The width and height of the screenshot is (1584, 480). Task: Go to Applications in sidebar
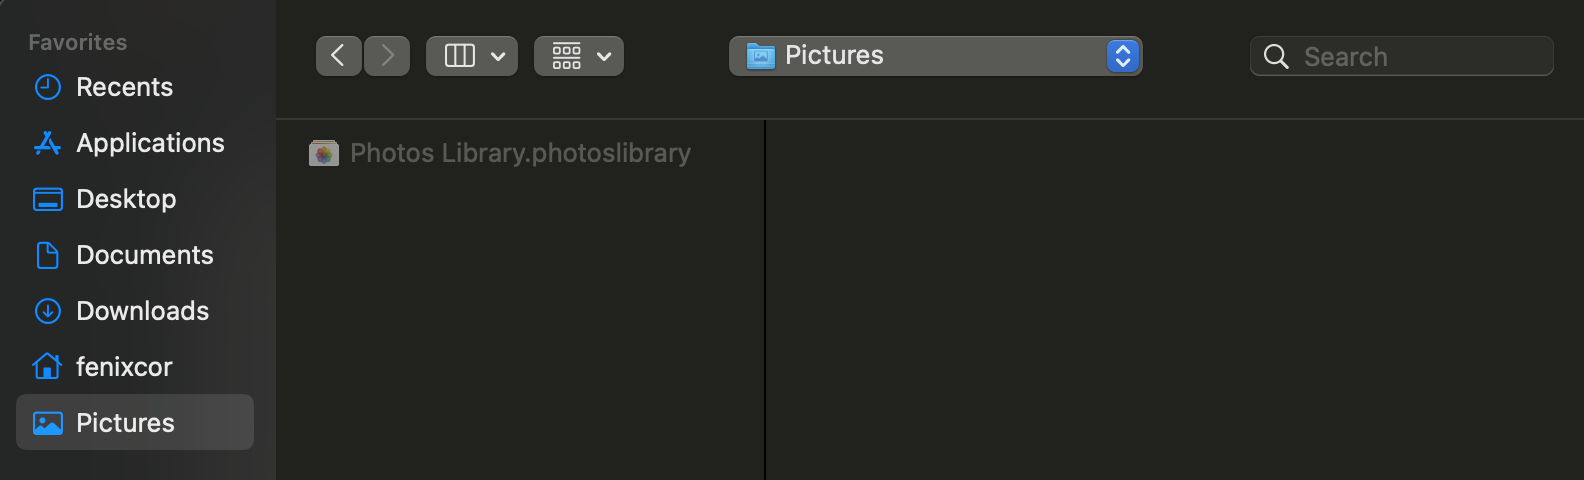click(x=150, y=143)
